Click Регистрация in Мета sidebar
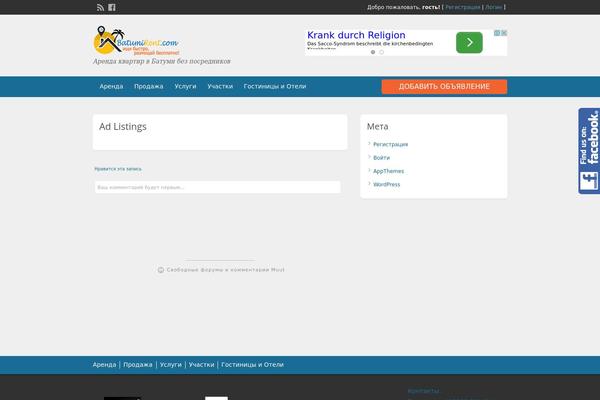 pos(391,144)
